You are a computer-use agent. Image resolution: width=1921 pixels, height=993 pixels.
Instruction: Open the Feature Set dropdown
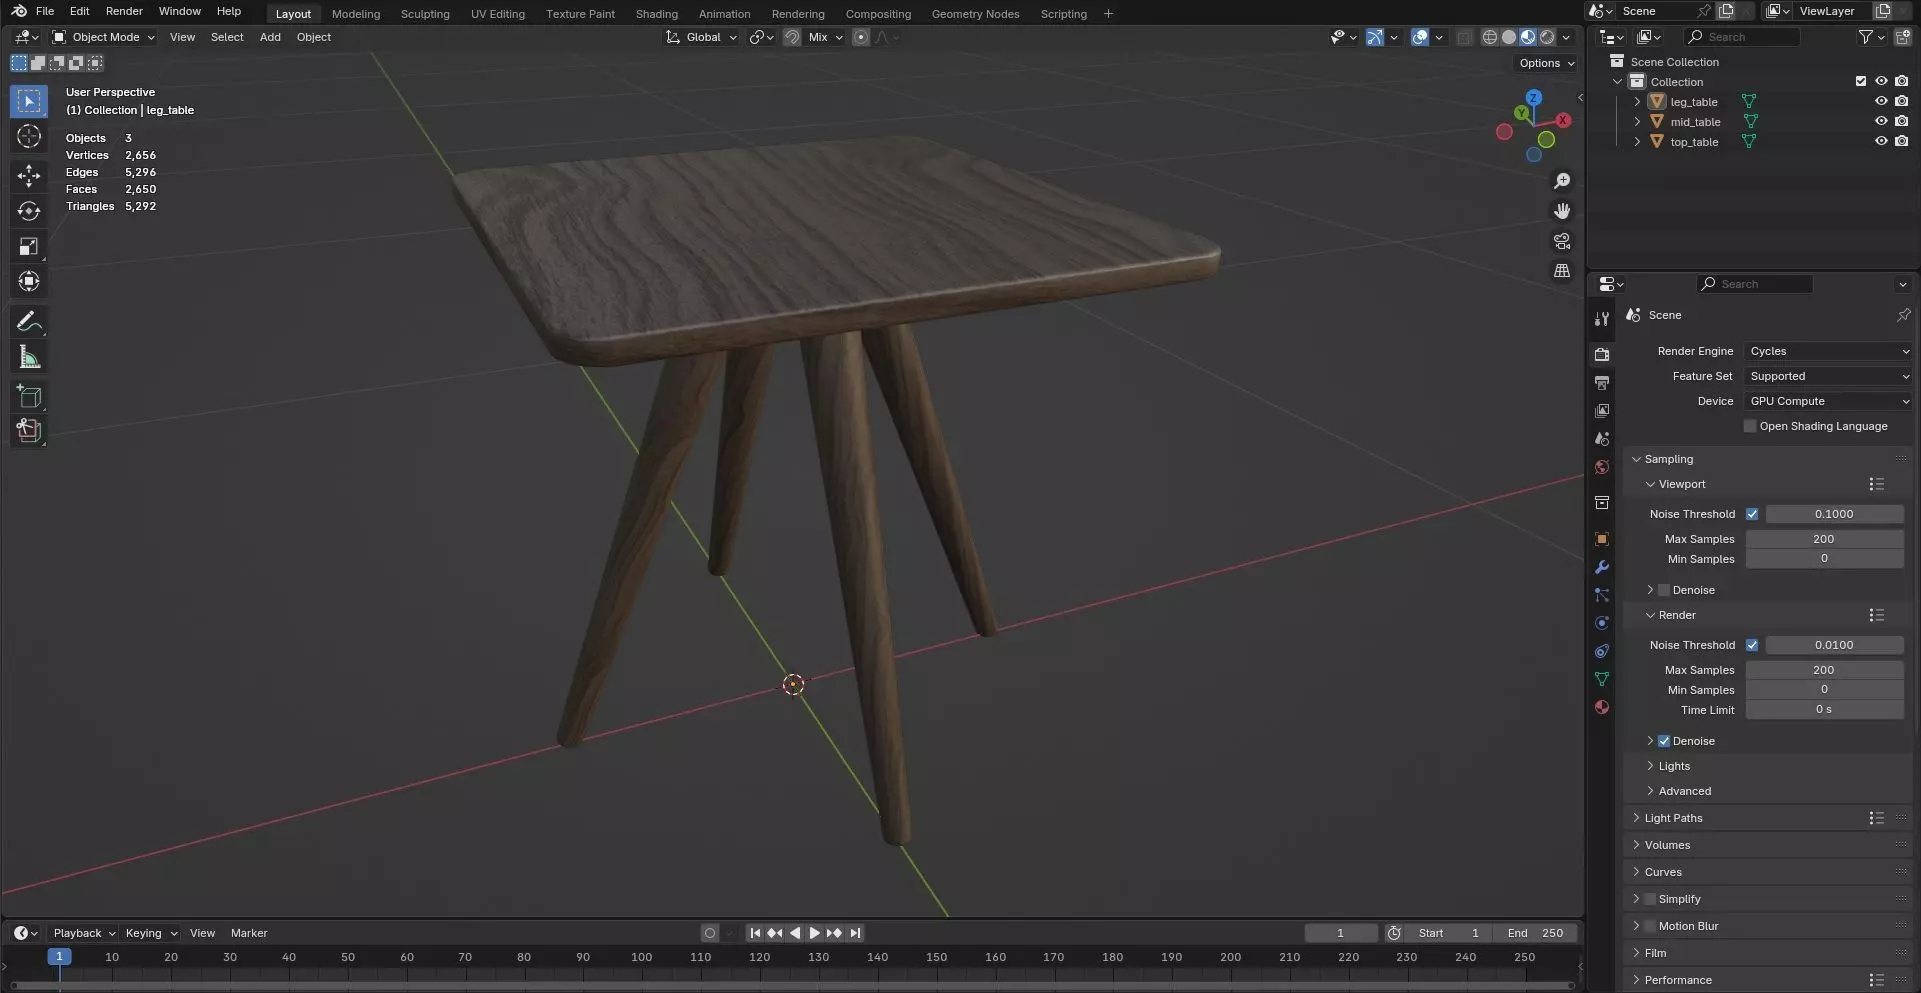pos(1829,376)
